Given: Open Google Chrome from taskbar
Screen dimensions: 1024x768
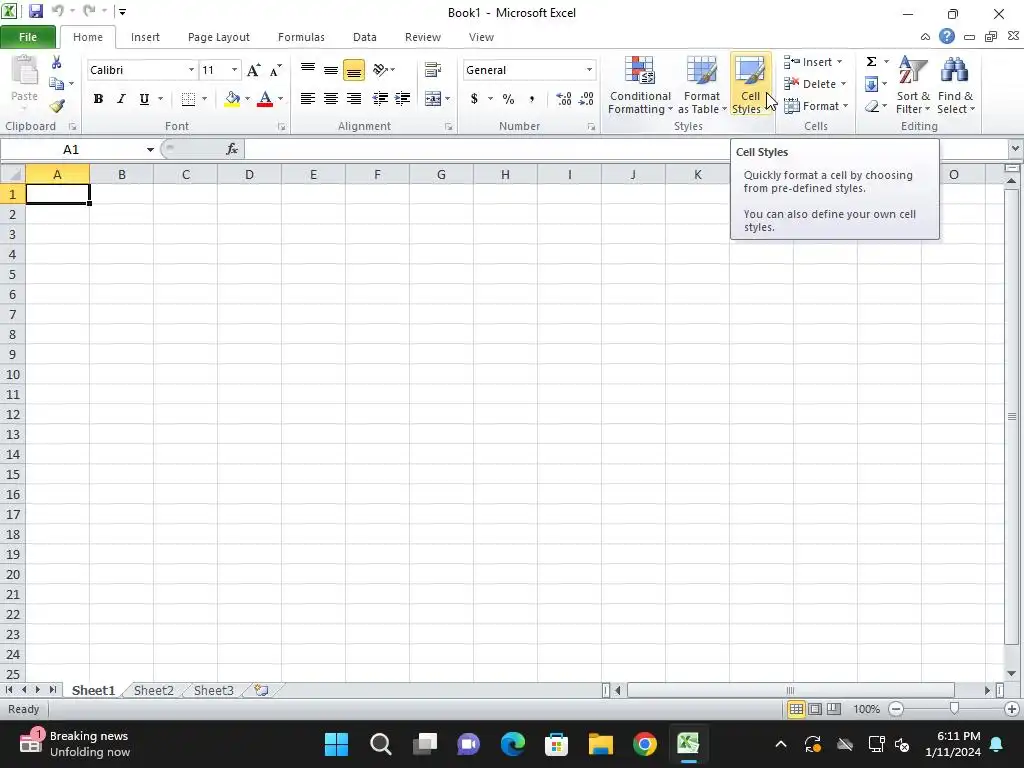Looking at the screenshot, I should pos(645,744).
